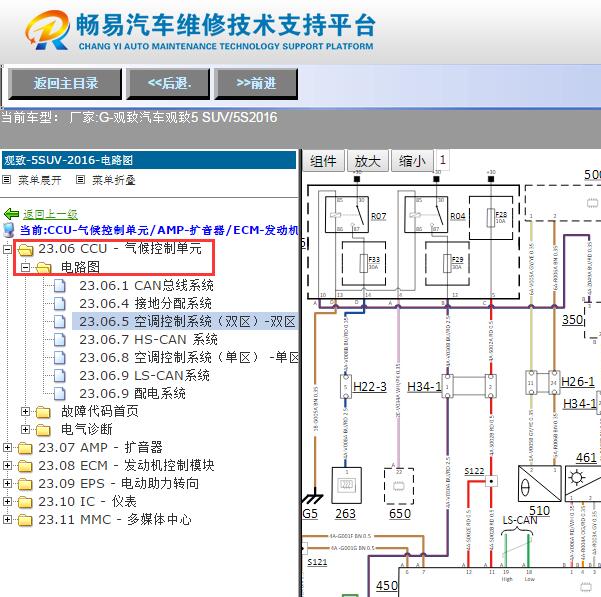Click folder icon of 23.08 ECM
Image resolution: width=601 pixels, height=597 pixels.
(25, 466)
